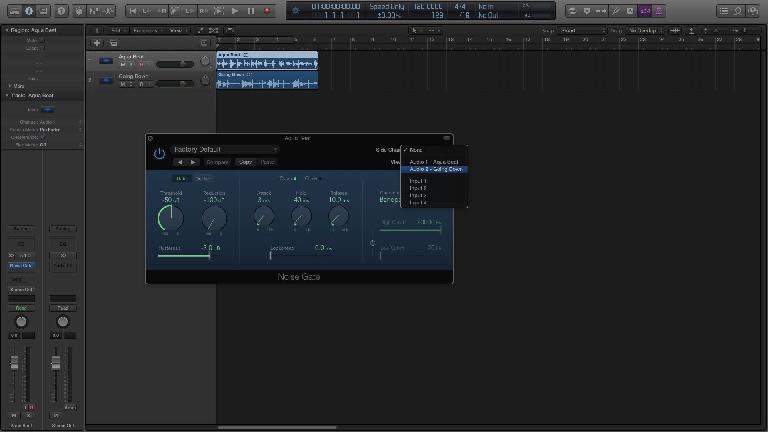Mute the Going Down track

tap(122, 84)
